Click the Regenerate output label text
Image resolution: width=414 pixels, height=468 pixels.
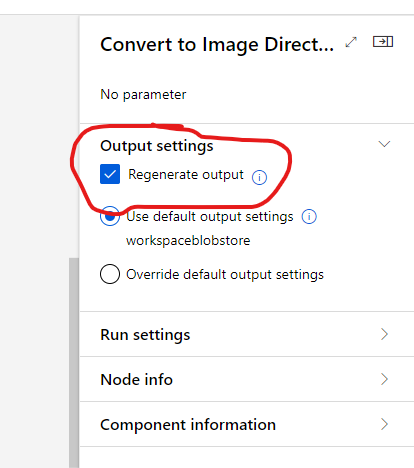pyautogui.click(x=186, y=175)
